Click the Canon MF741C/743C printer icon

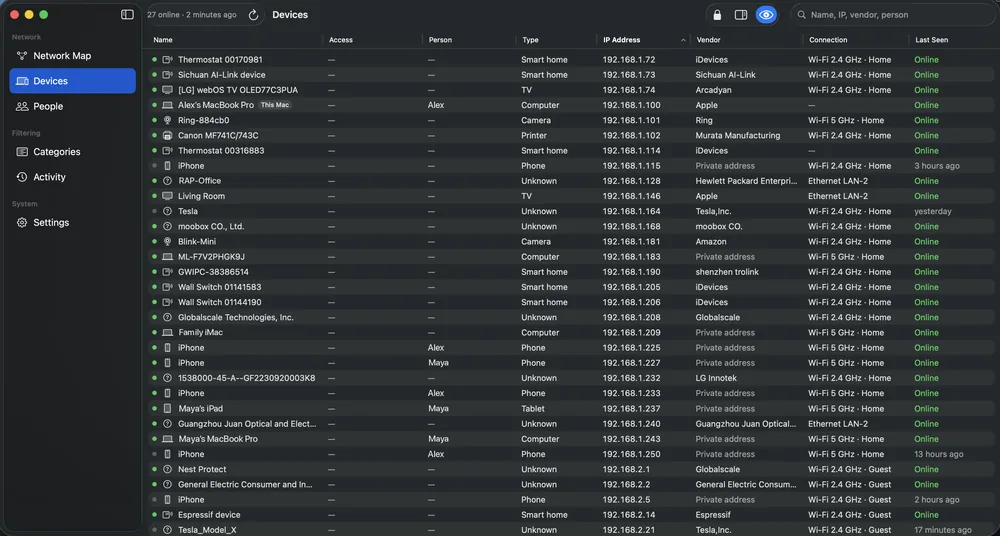click(168, 135)
